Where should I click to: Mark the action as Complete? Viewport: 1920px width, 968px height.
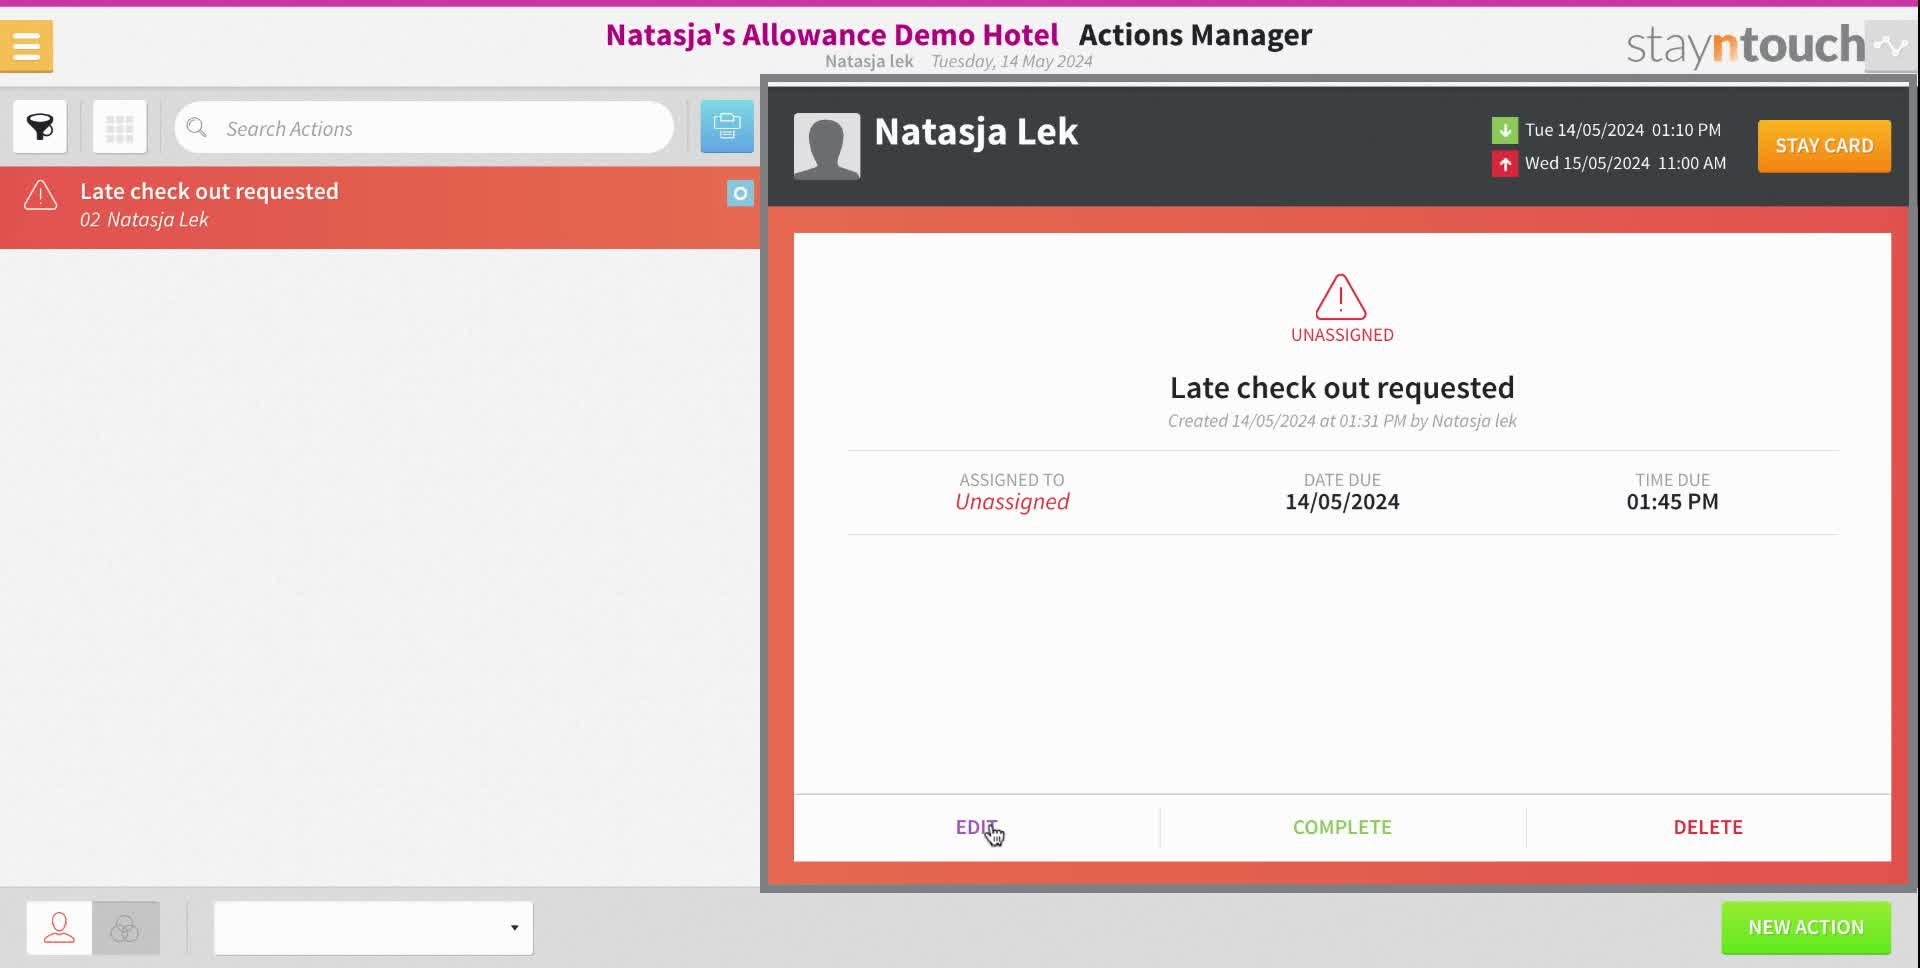(x=1342, y=827)
